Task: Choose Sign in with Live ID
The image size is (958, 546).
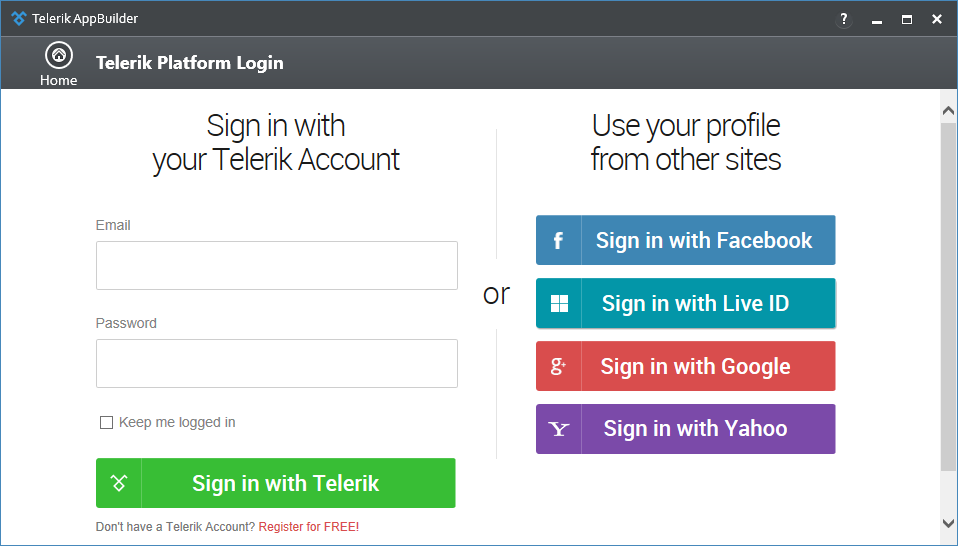Action: (x=696, y=304)
